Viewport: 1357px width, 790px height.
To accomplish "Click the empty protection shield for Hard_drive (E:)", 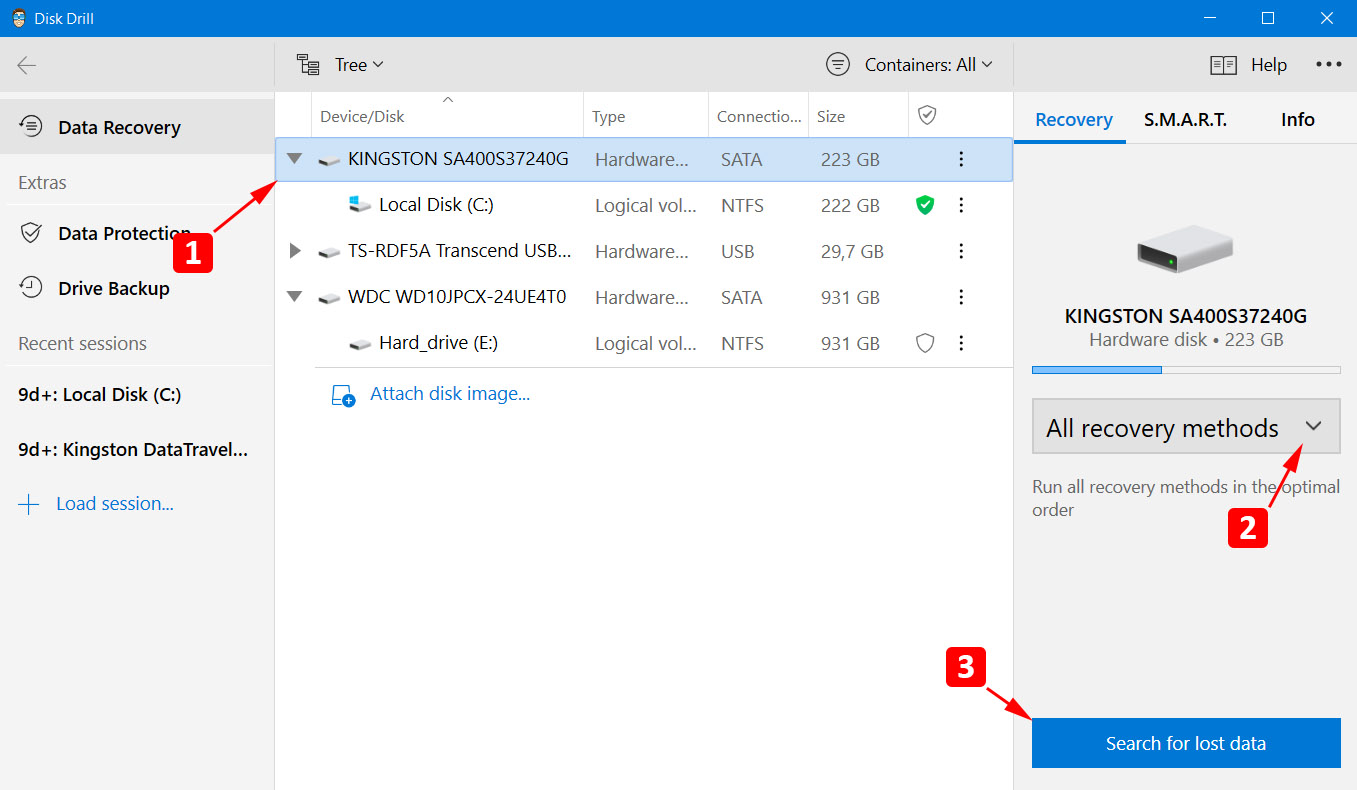I will click(x=926, y=343).
